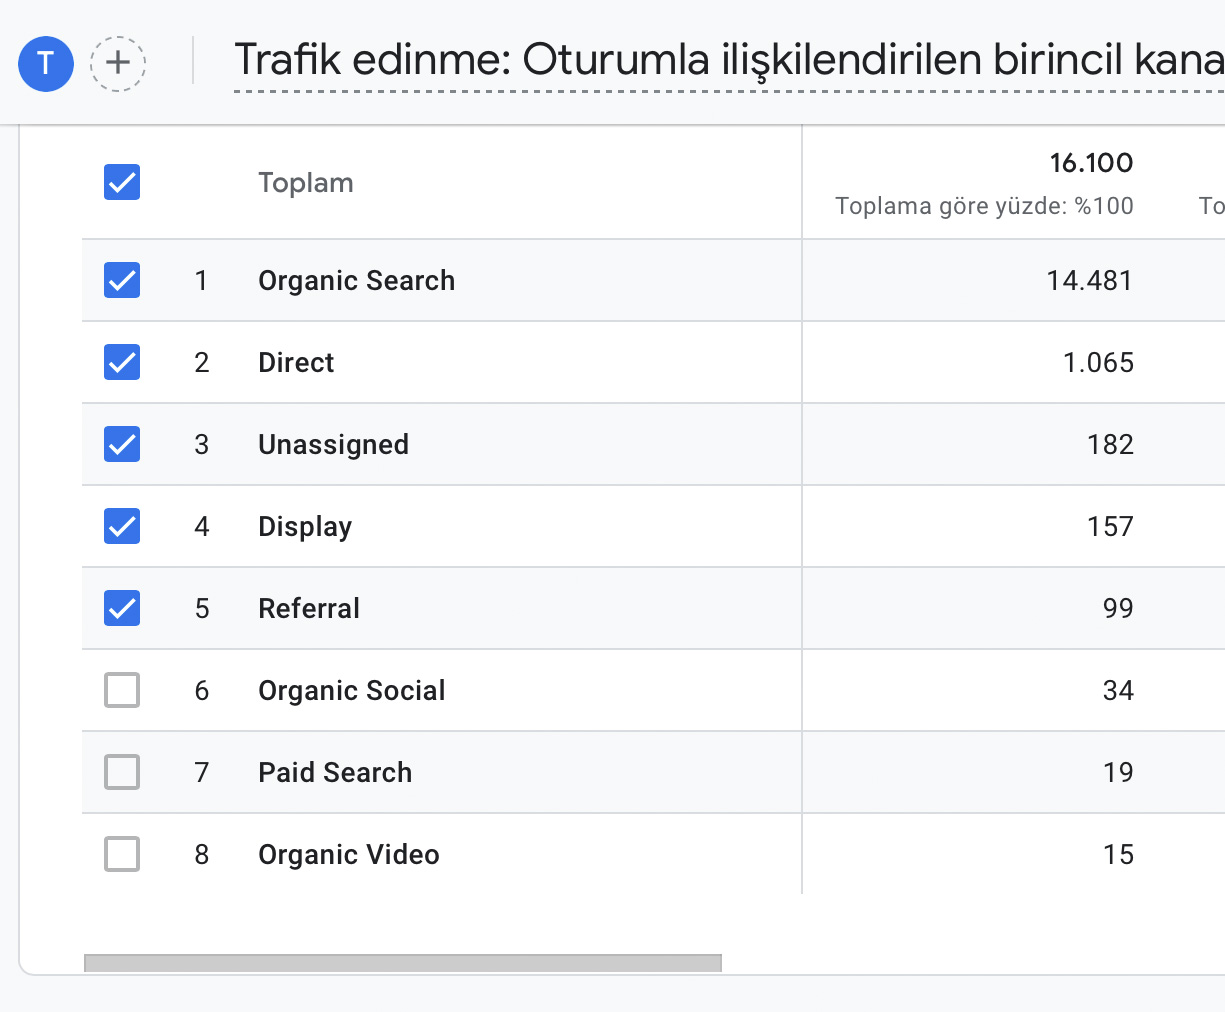Click the value 15 for Organic Video
Screen dimensions: 1225x1012
click(1118, 855)
